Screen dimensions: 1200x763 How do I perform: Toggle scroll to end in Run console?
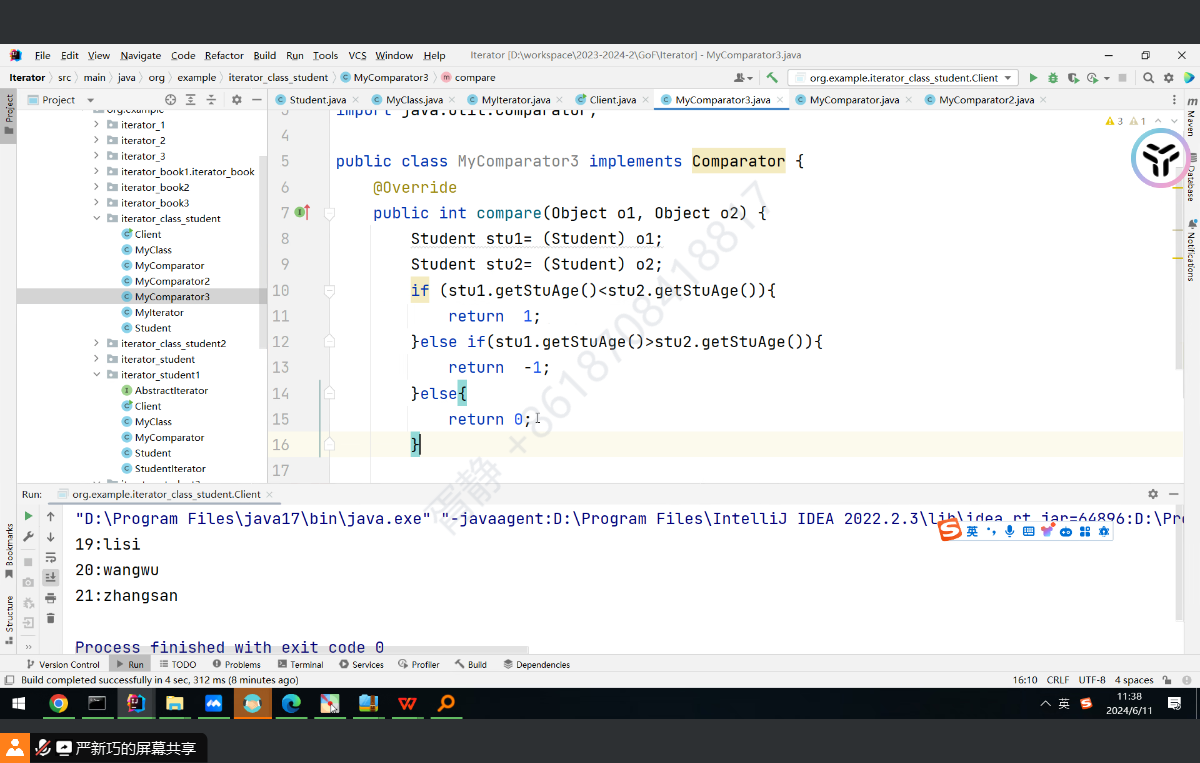51,577
